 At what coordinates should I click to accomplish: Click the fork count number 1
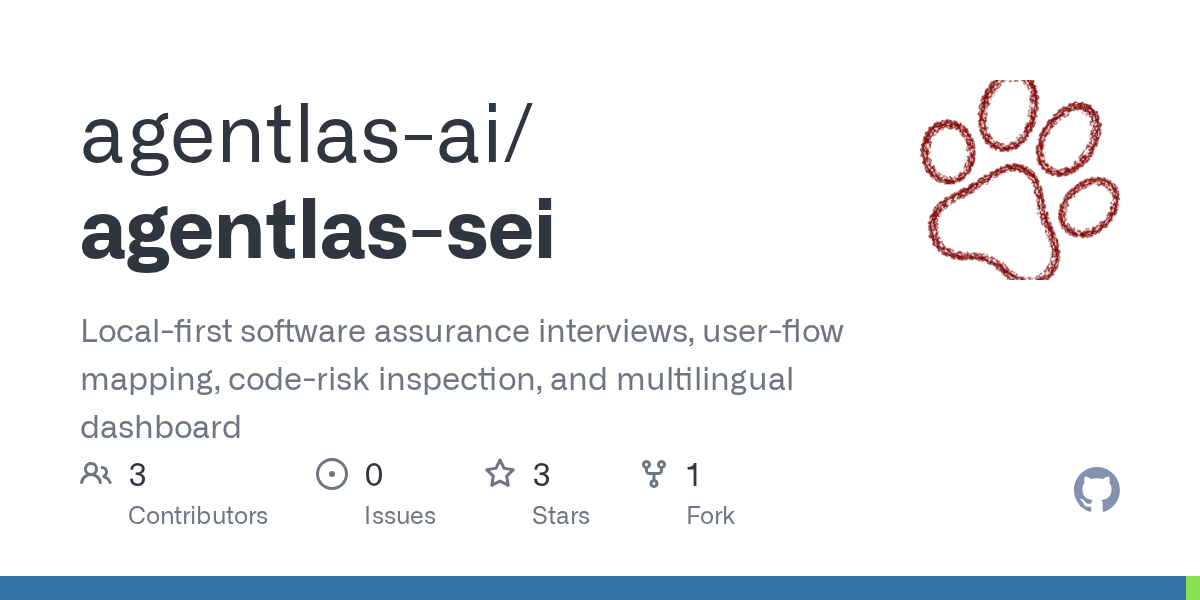point(693,475)
